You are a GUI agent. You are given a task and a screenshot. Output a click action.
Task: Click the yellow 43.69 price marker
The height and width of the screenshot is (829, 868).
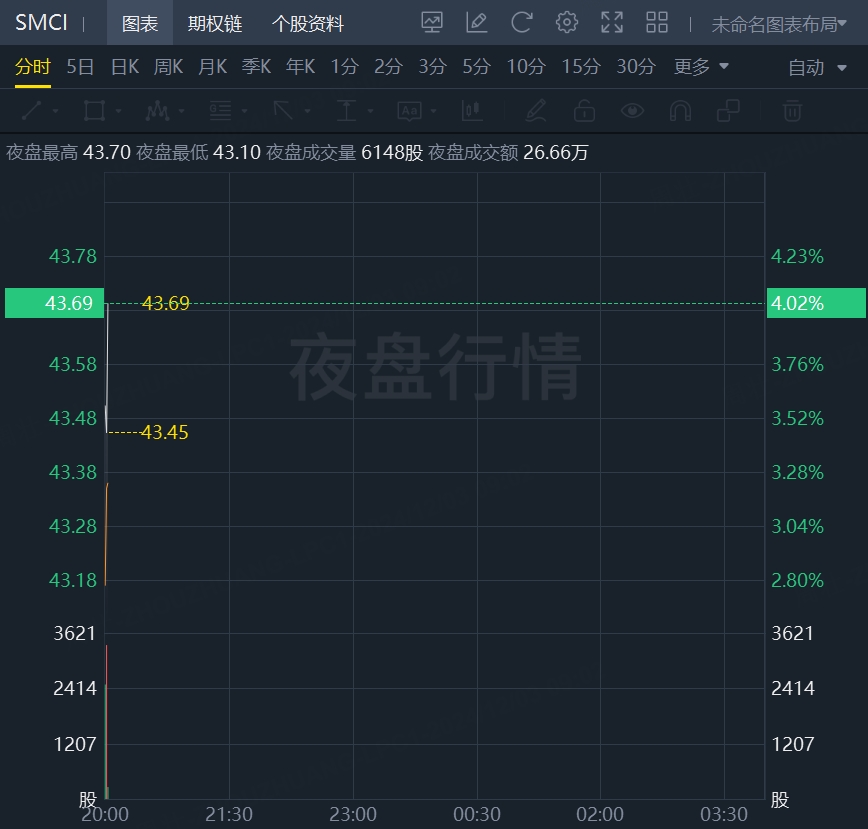tap(166, 303)
